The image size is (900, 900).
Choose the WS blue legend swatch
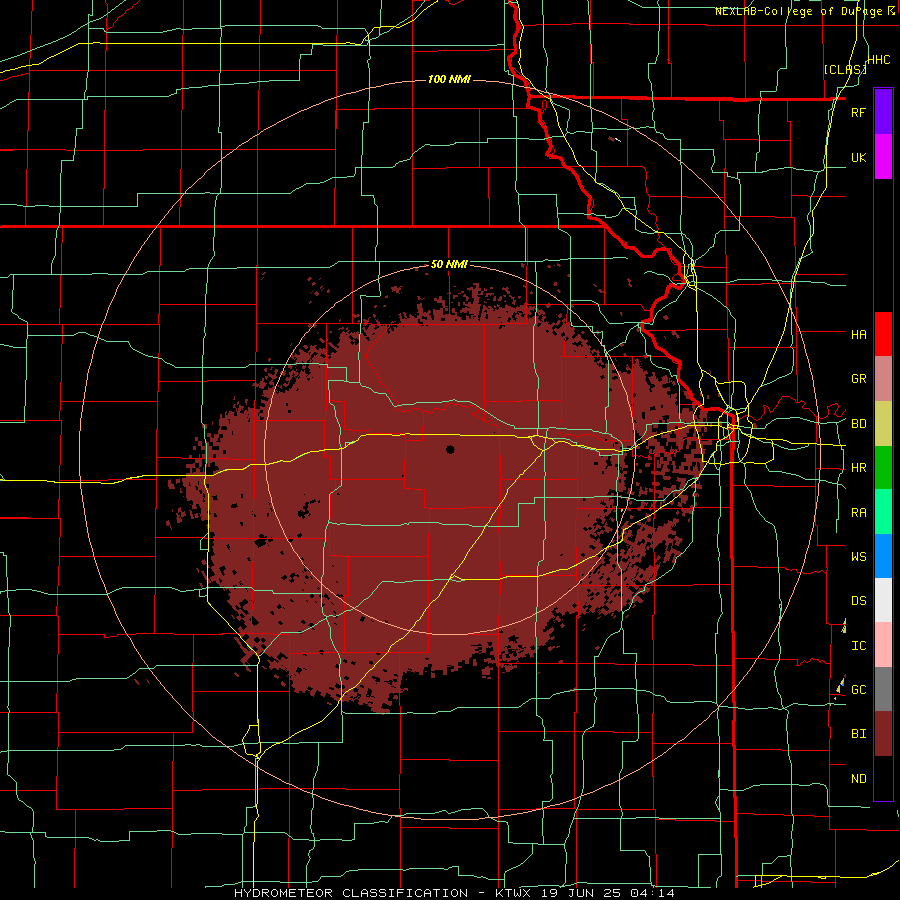[883, 556]
